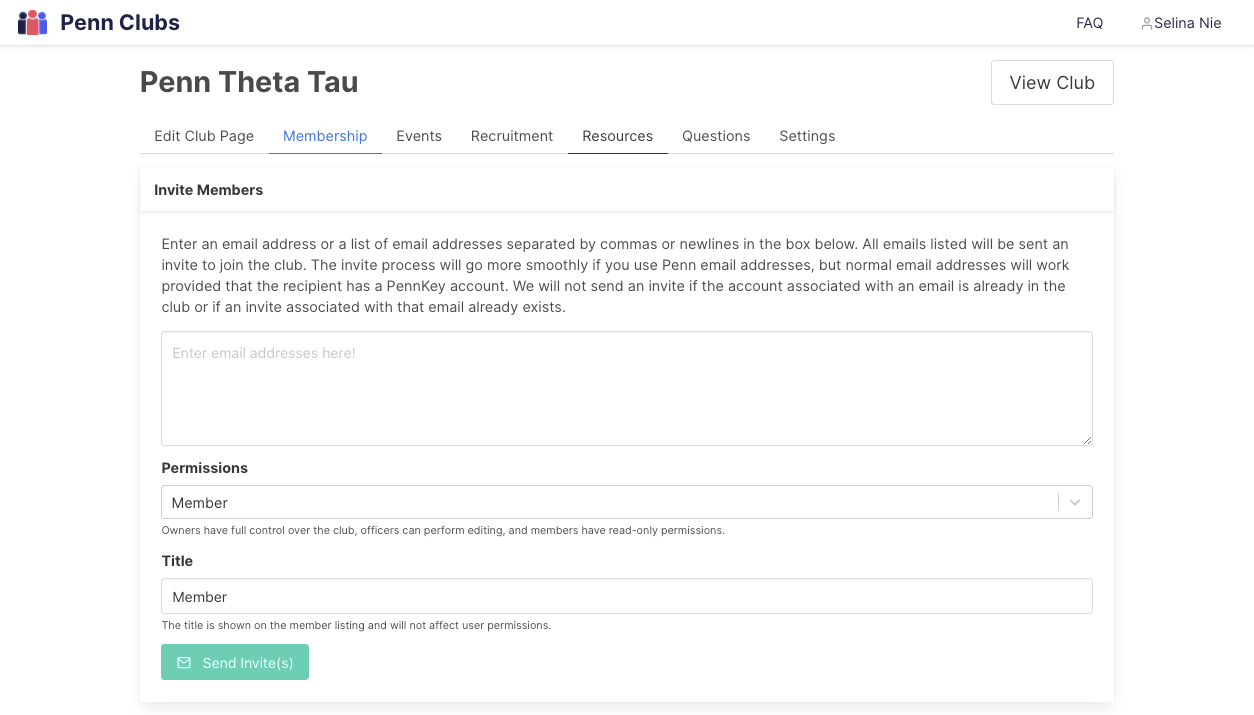Image resolution: width=1254 pixels, height=715 pixels.
Task: Grab the email text area resize handle
Action: 1086,439
